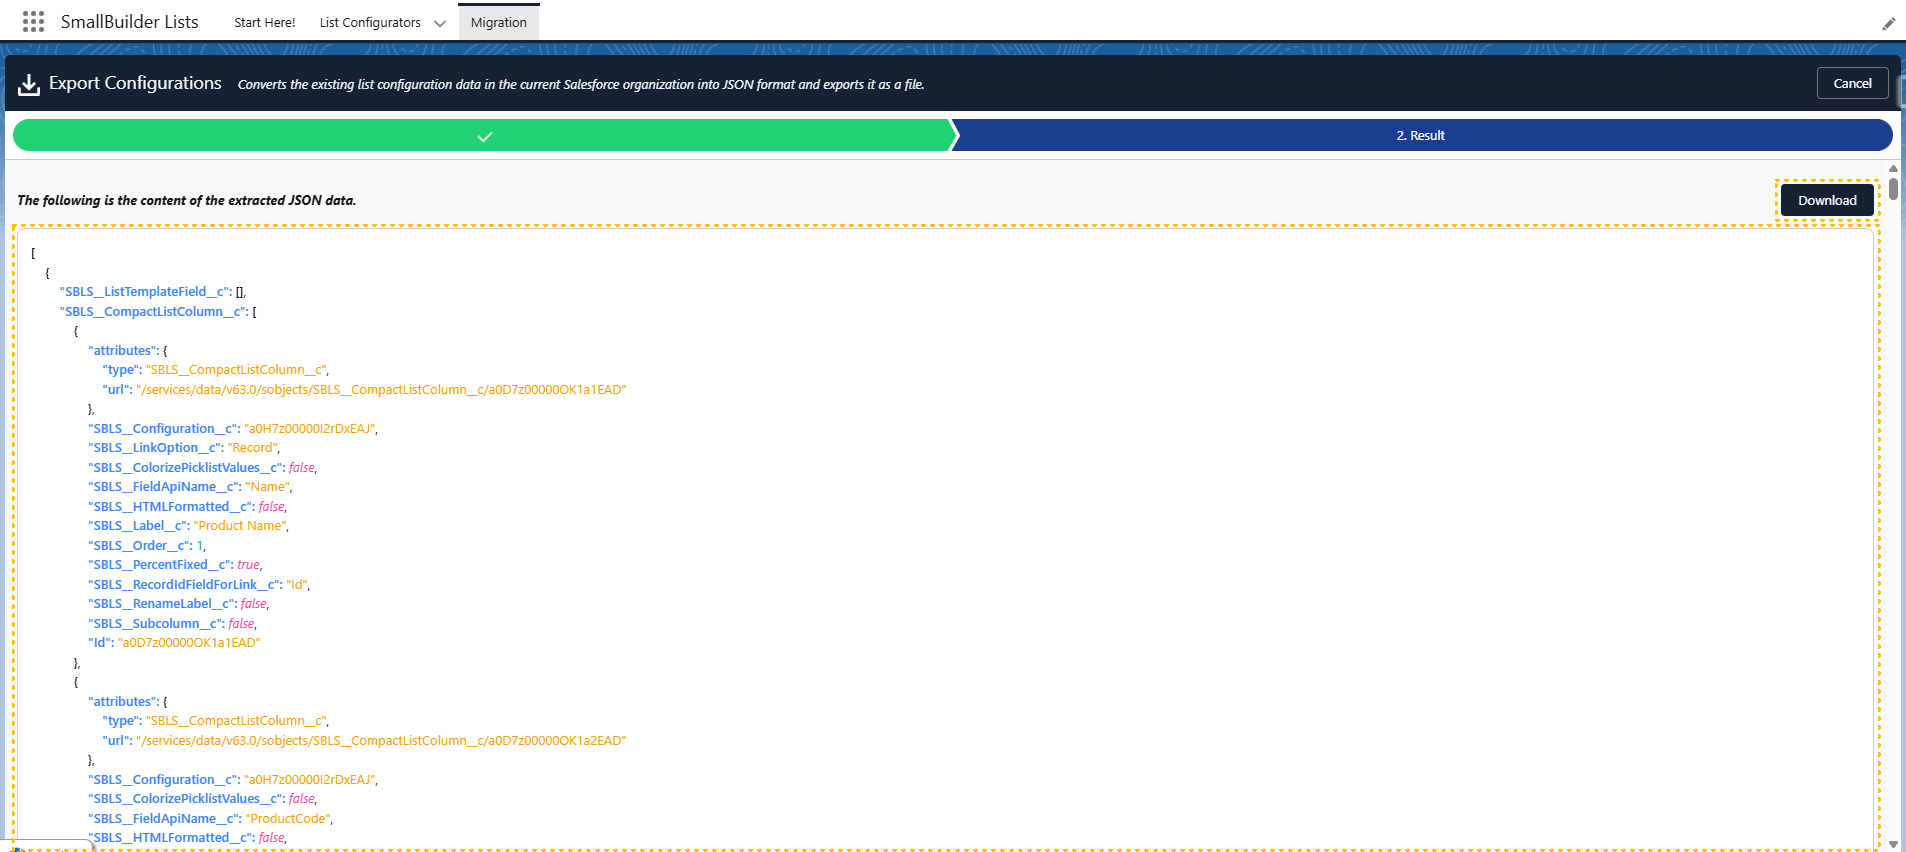1906x852 pixels.
Task: Click the scrollbar up arrow
Action: [x=1893, y=169]
